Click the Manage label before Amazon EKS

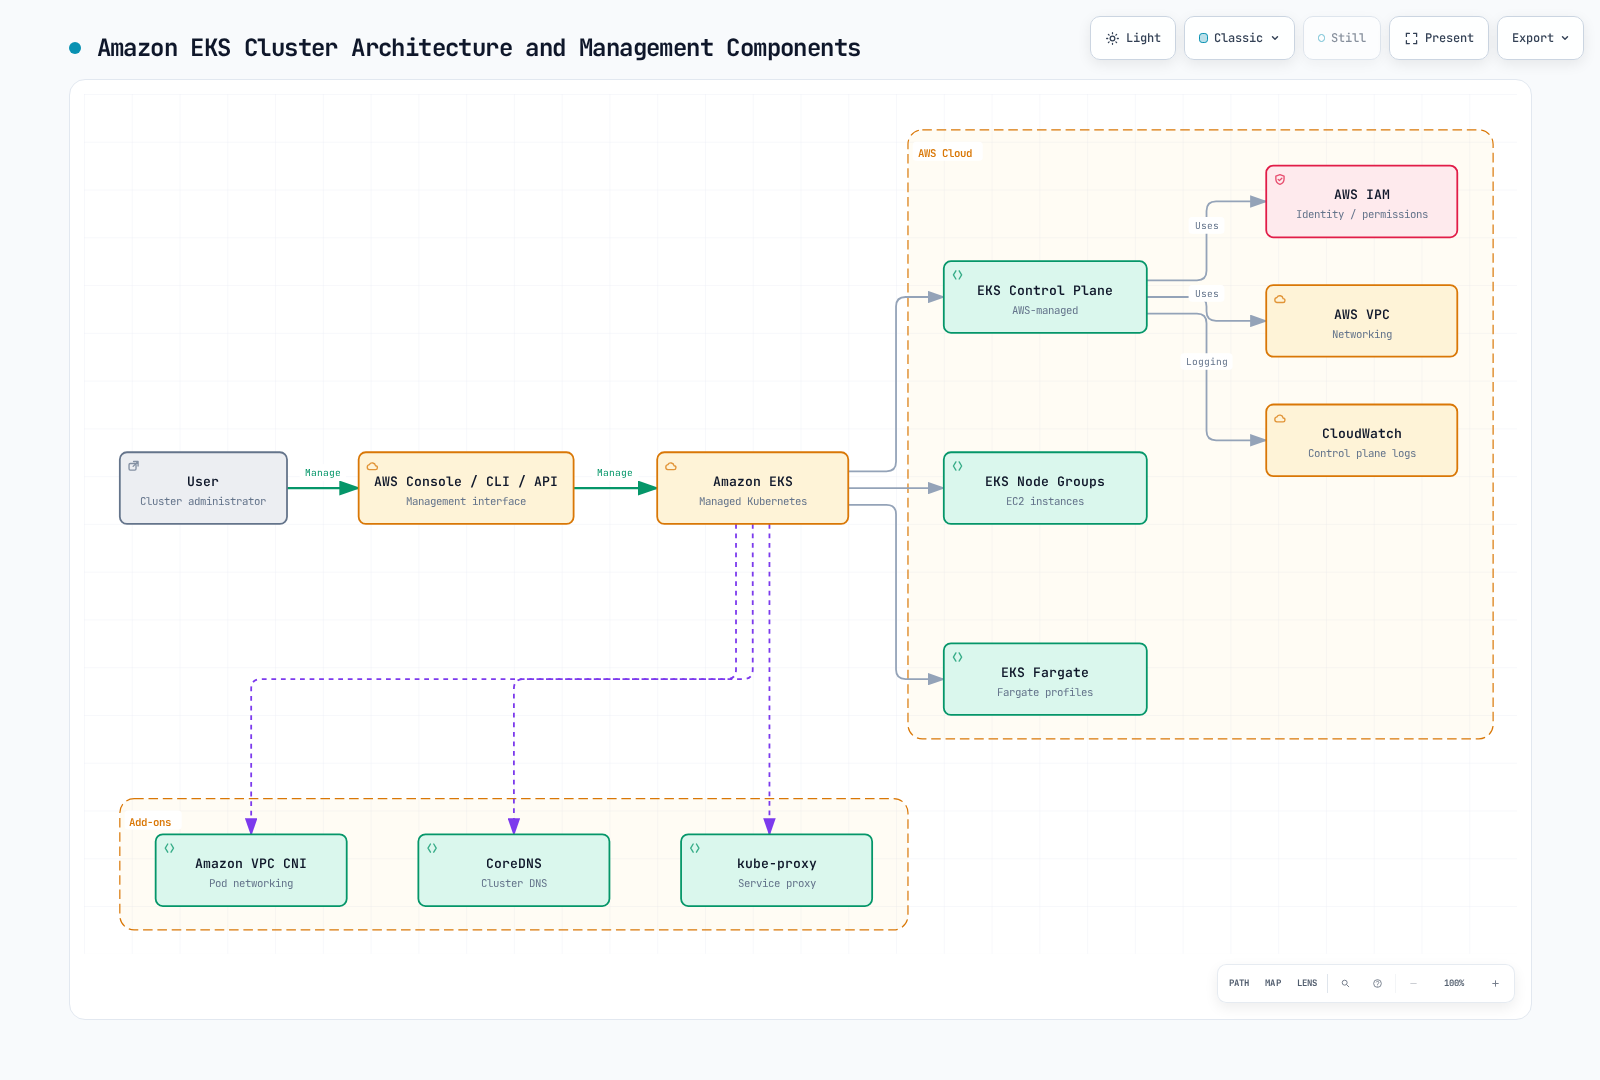click(615, 473)
